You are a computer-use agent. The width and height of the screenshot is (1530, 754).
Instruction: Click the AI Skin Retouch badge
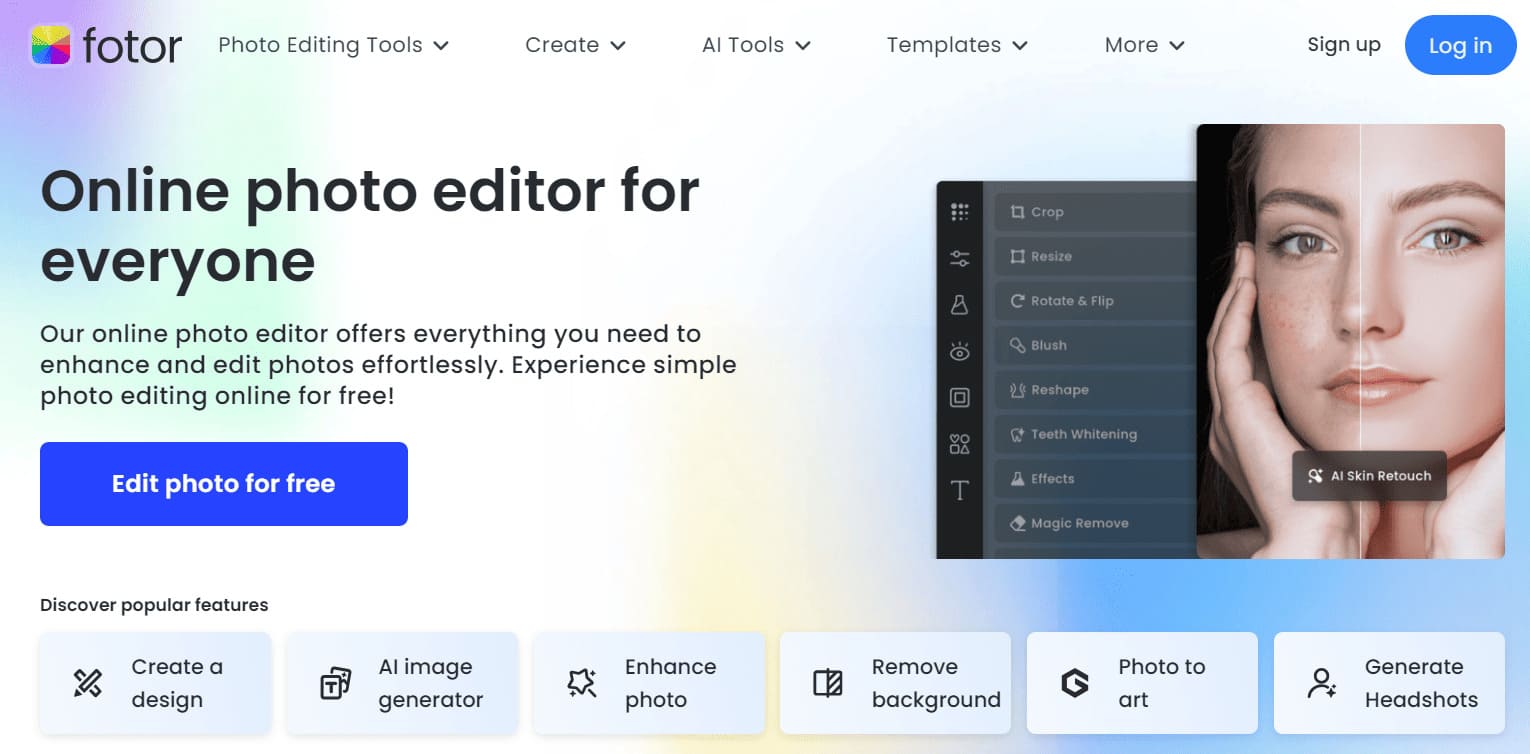pos(1370,476)
